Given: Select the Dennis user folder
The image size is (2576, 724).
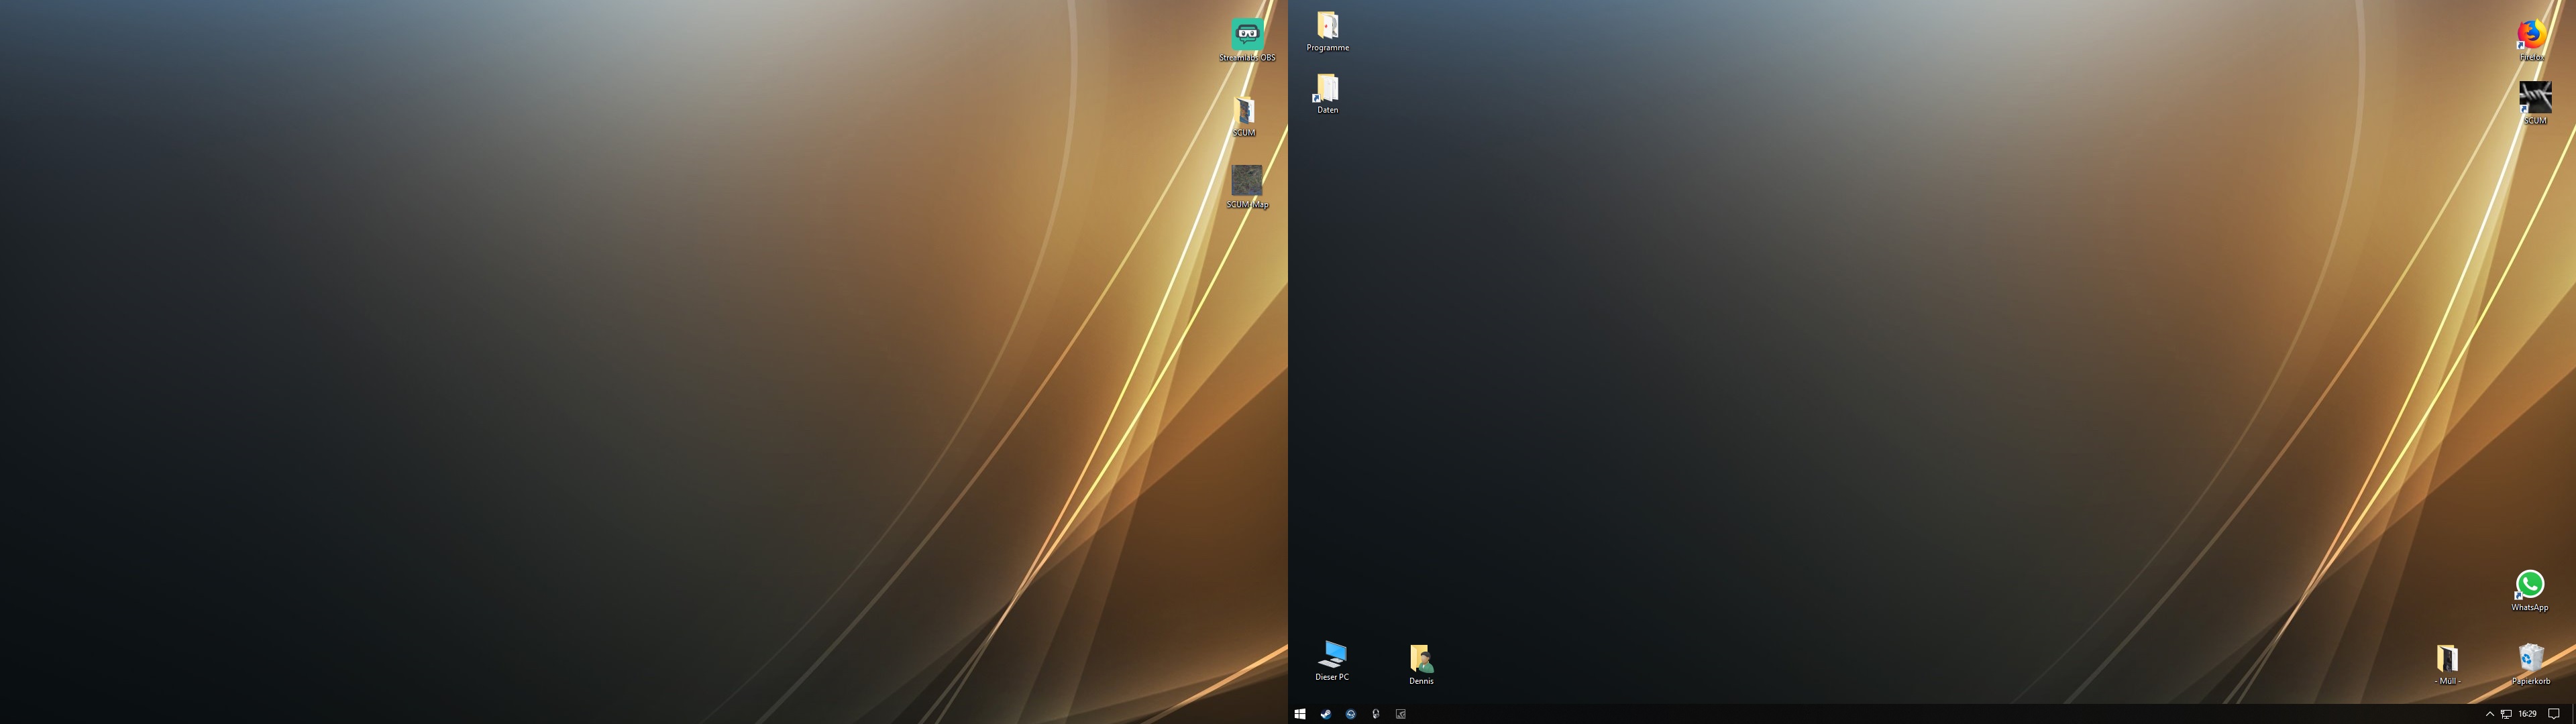Looking at the screenshot, I should point(1421,659).
